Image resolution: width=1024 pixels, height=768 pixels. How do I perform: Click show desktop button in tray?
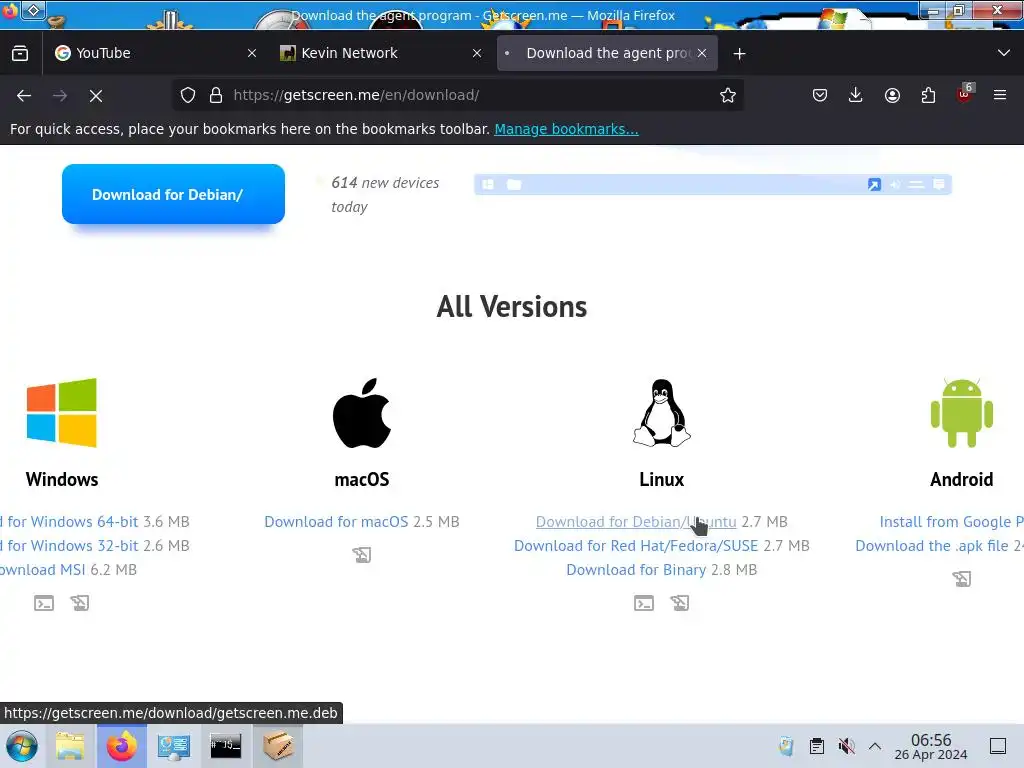(998, 746)
